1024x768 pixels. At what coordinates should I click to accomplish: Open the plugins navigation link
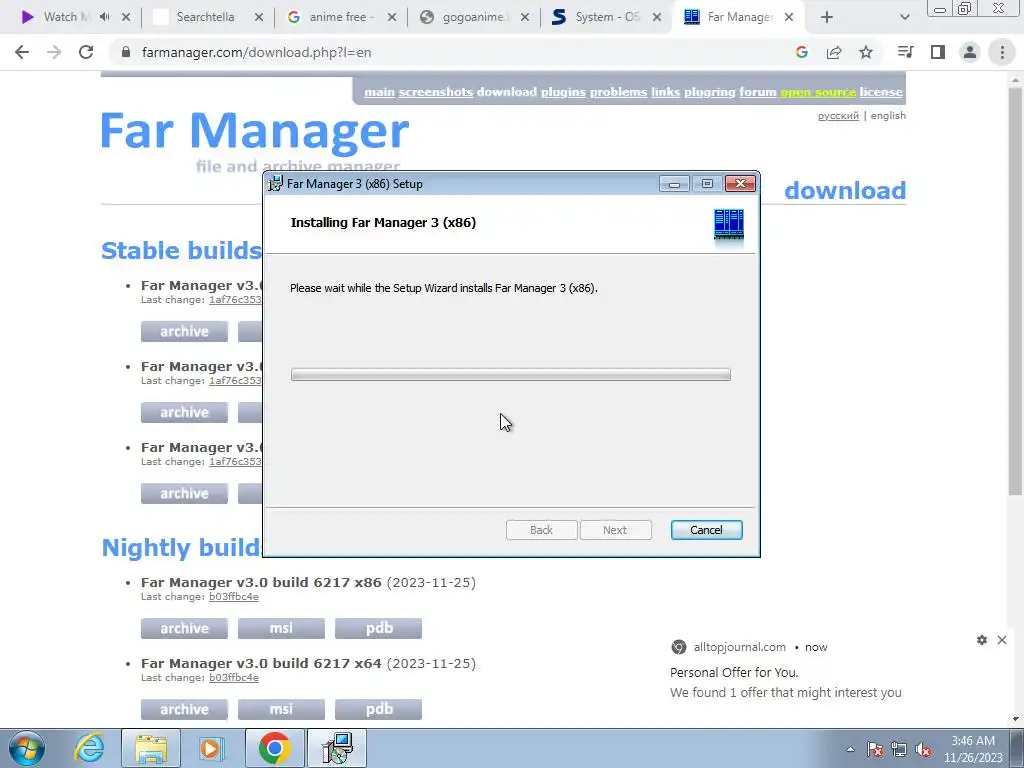tap(563, 92)
